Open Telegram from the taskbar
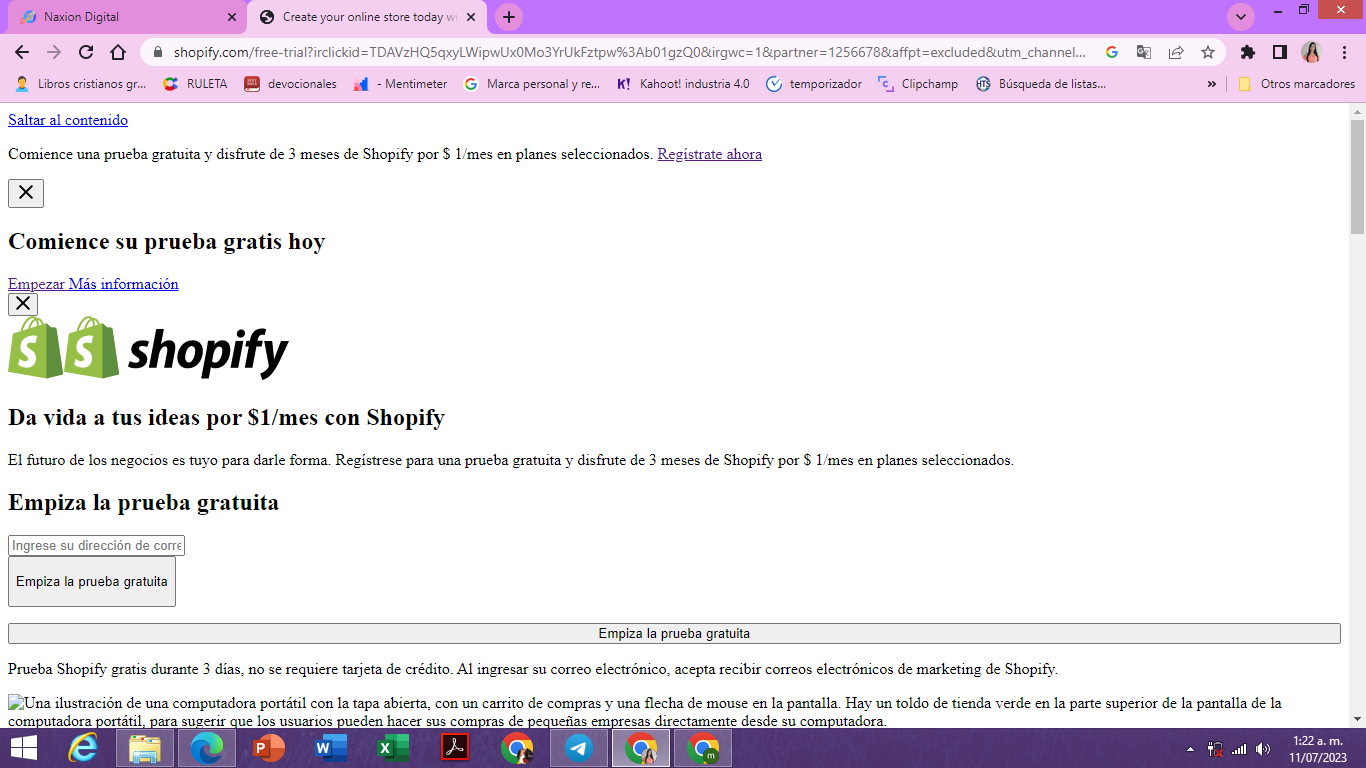This screenshot has height=768, width=1366. (579, 748)
